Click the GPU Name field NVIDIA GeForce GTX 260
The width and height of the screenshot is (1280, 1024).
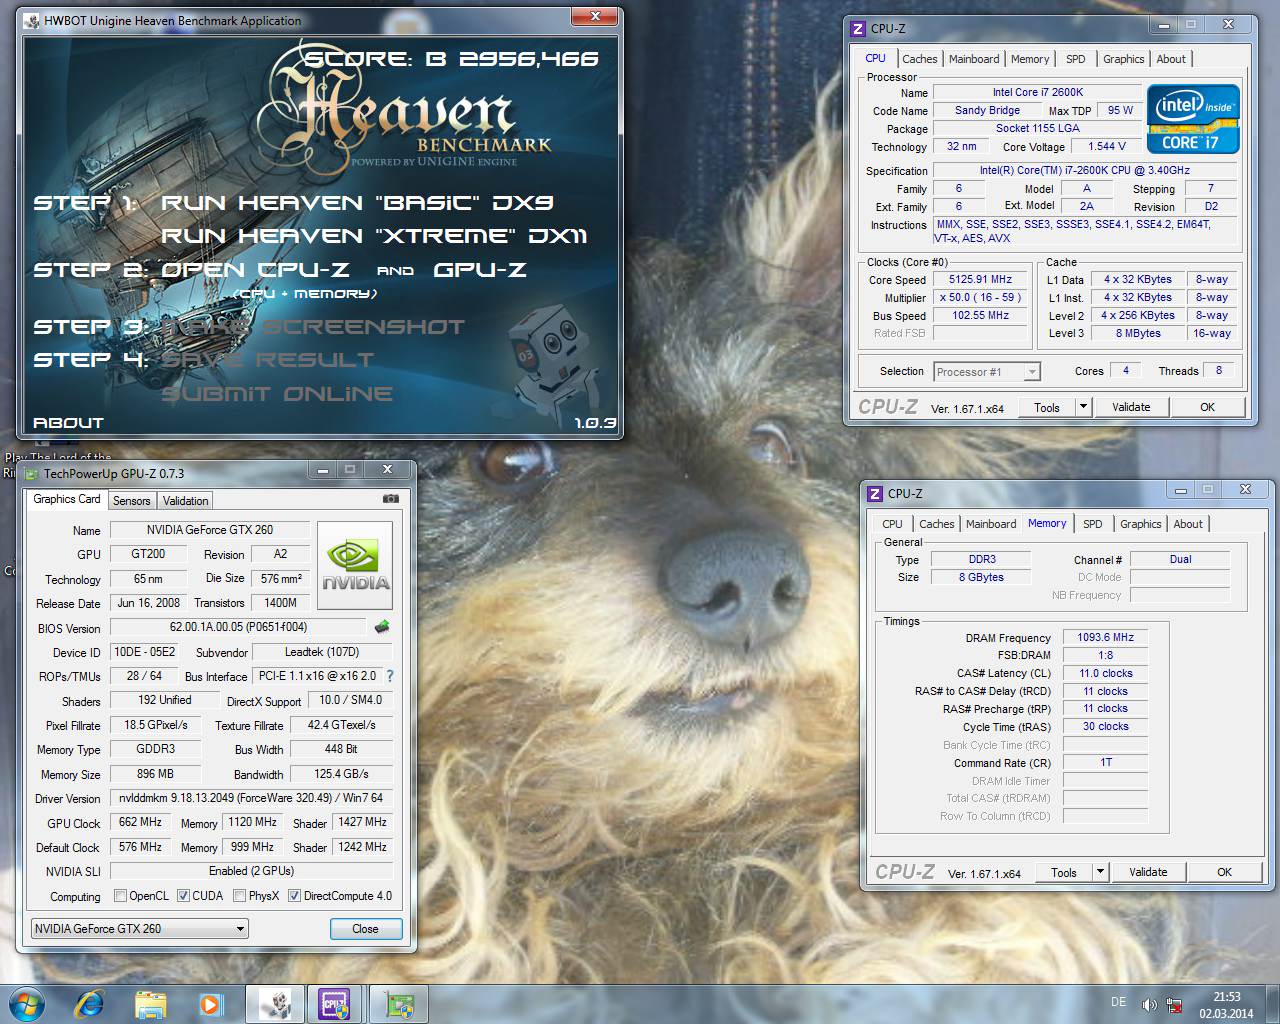tap(209, 530)
